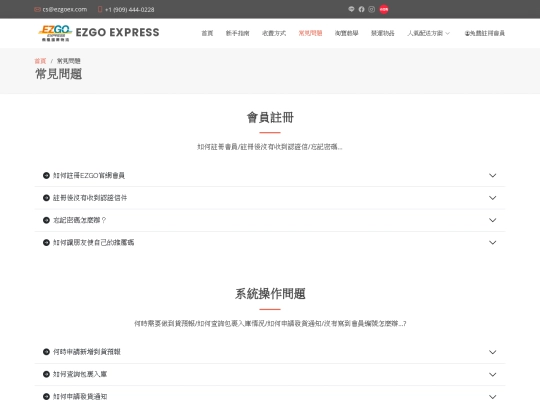Click the 常見問題 page title heading
This screenshot has height=405, width=540.
pyautogui.click(x=59, y=74)
